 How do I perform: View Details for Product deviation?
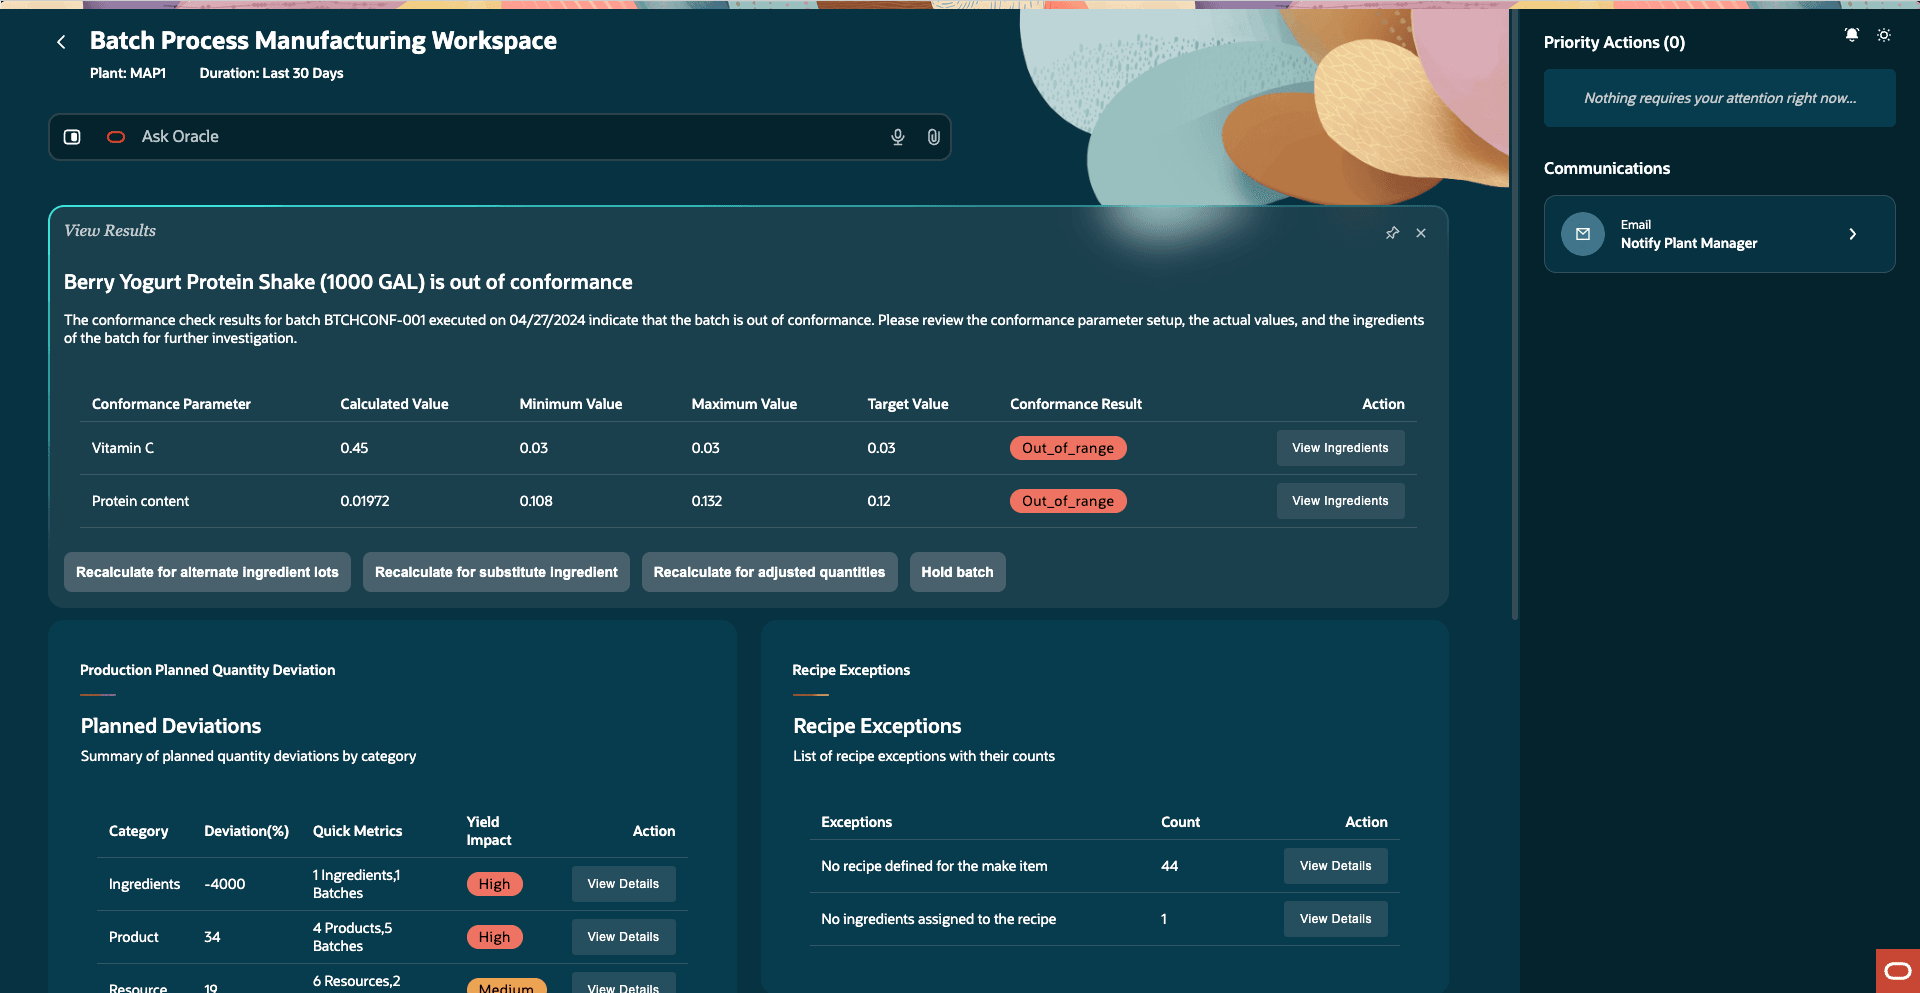point(623,937)
